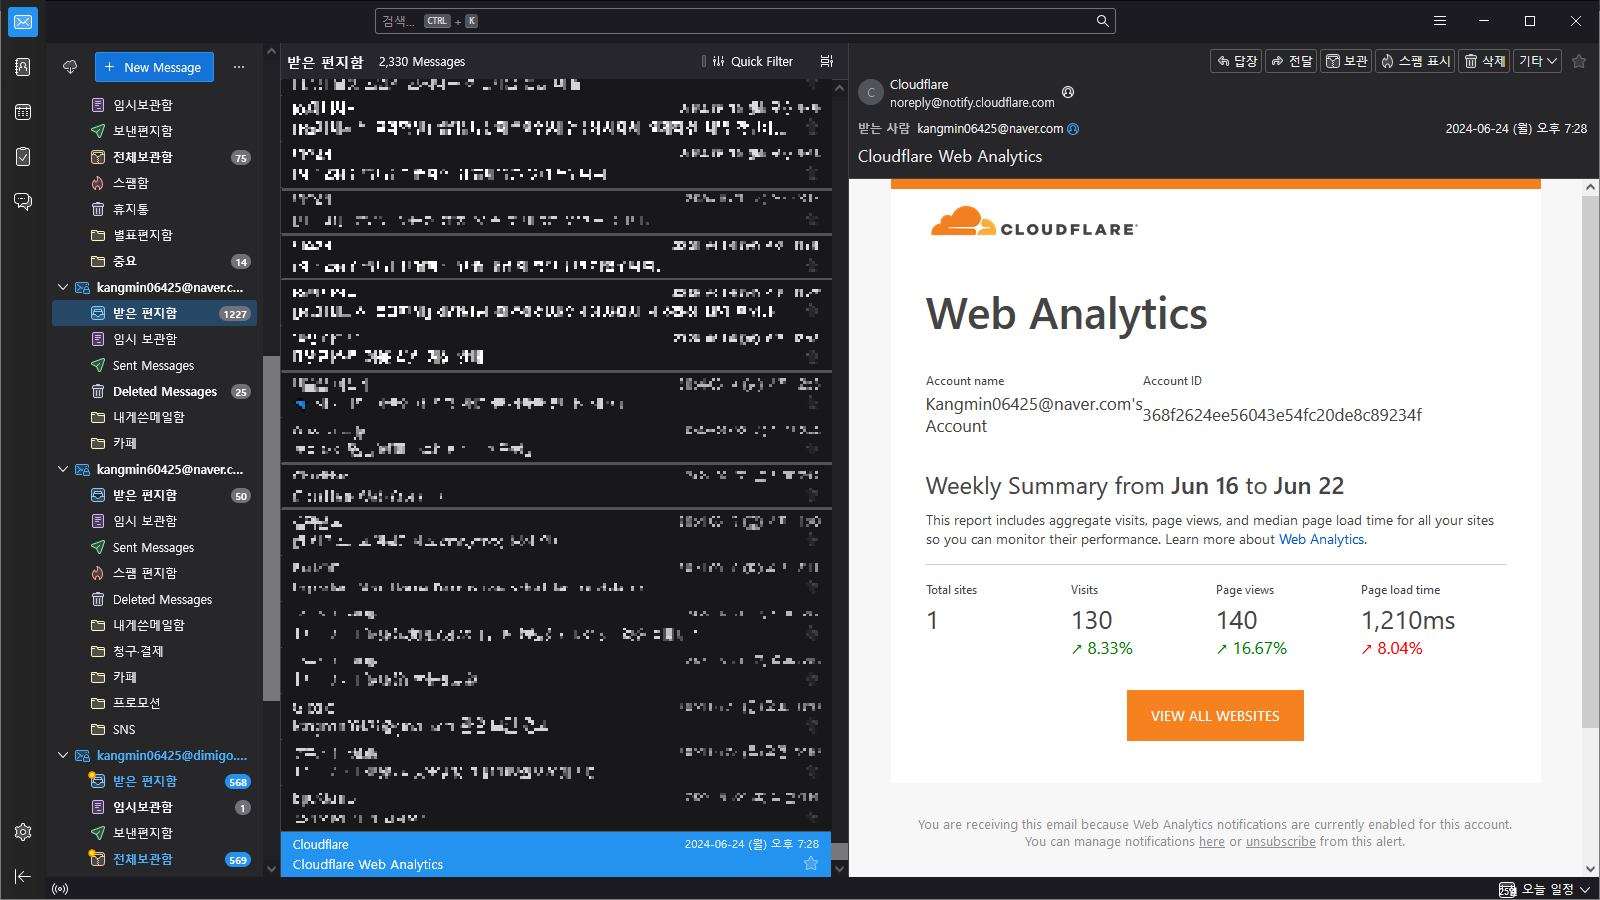Collapse the first kangmin06425@naver.c... account
This screenshot has width=1600, height=900.
63,287
